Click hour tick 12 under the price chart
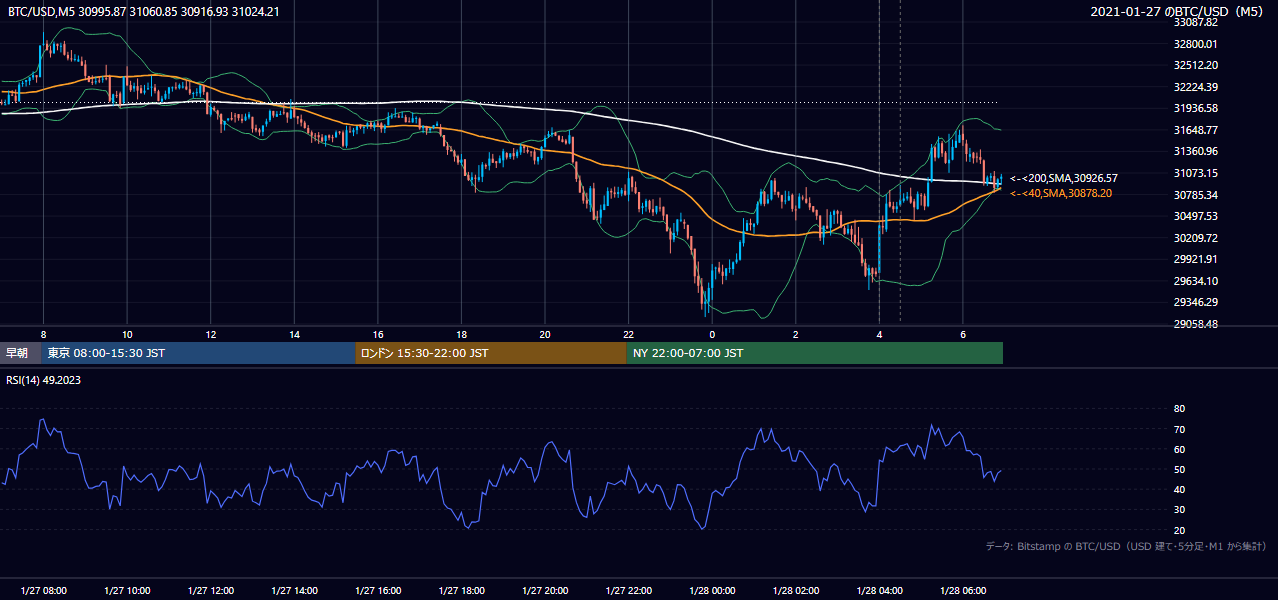This screenshot has width=1278, height=600. pos(211,334)
